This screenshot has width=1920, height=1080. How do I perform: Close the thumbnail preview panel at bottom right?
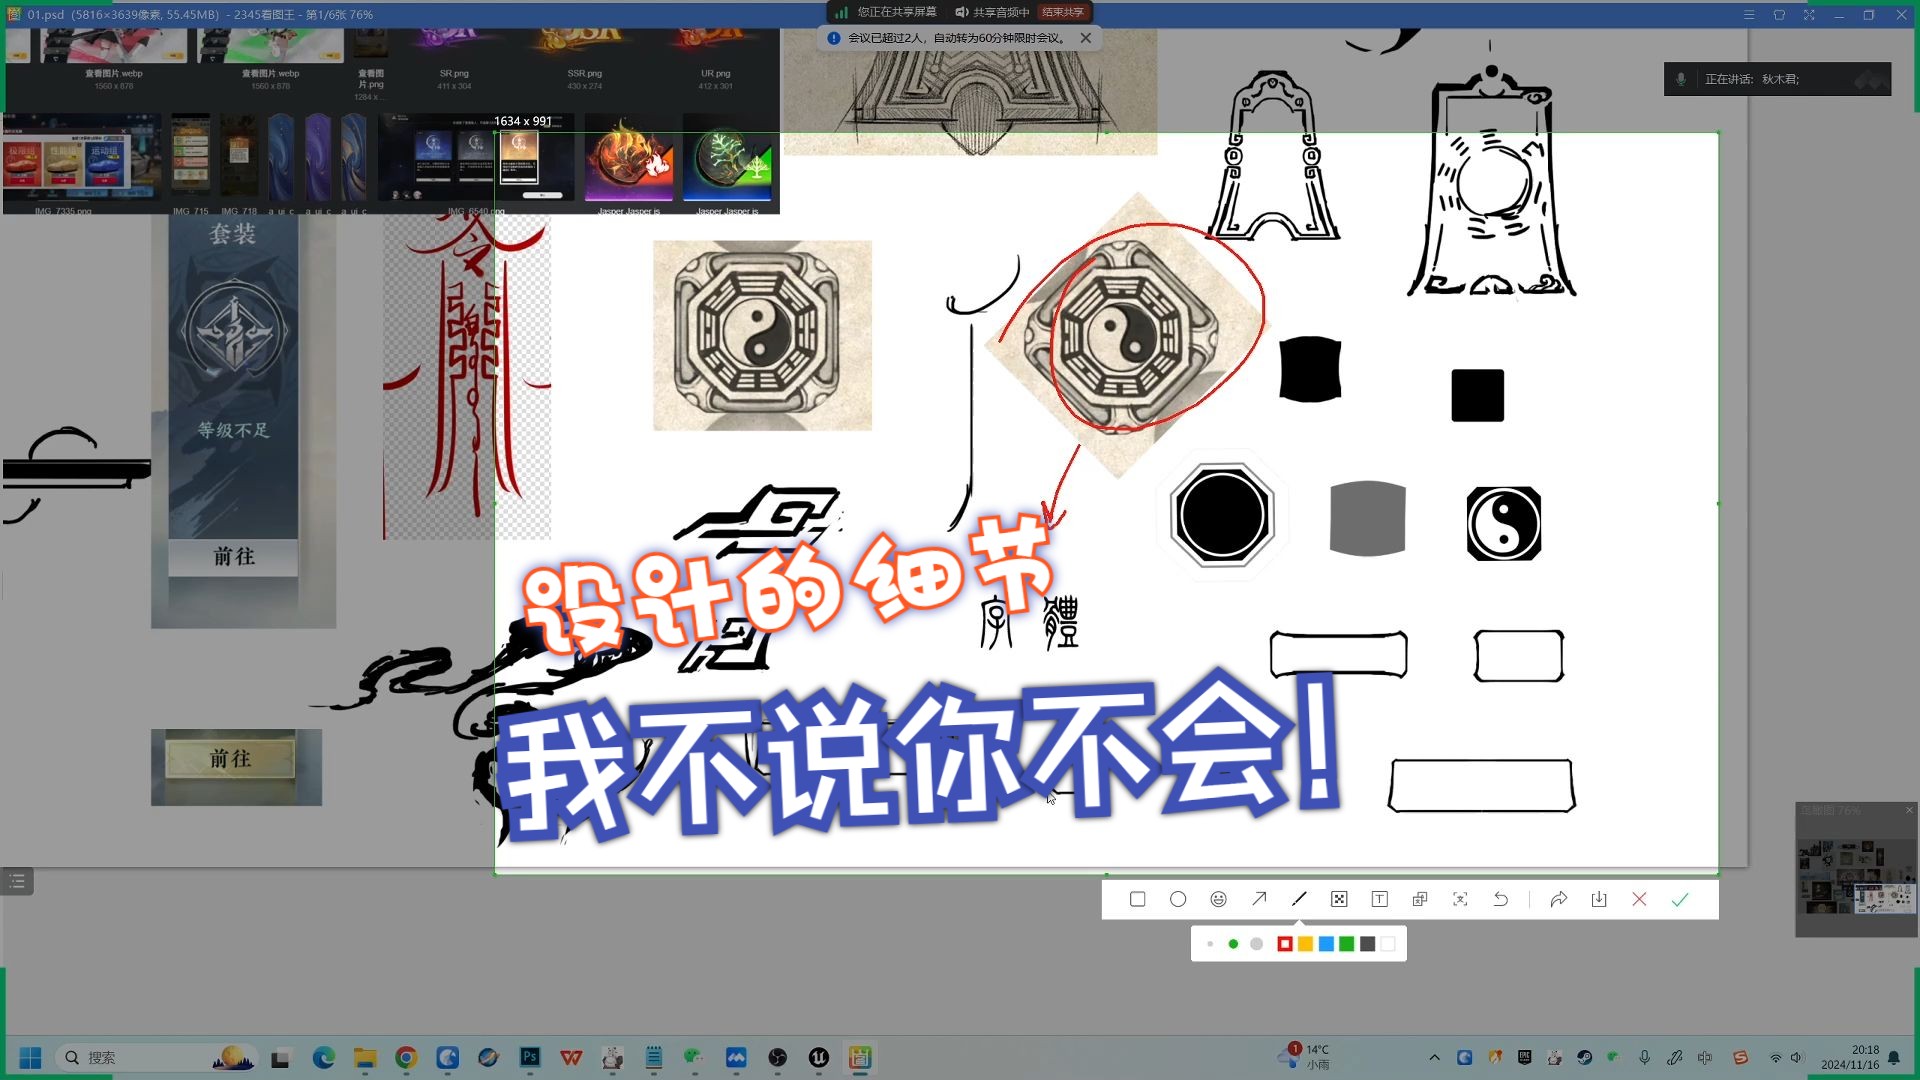(1909, 810)
